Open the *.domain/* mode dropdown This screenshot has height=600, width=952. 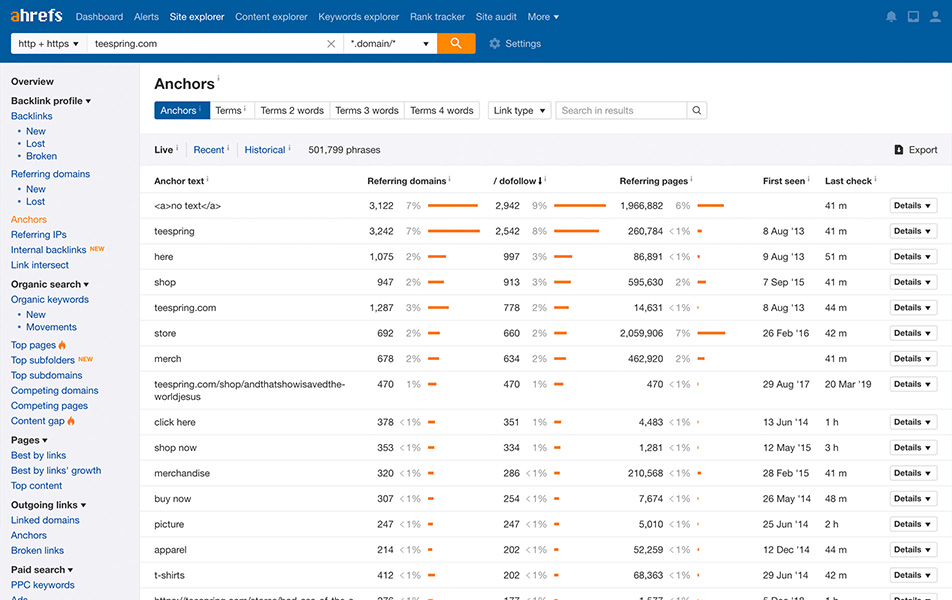tap(390, 44)
